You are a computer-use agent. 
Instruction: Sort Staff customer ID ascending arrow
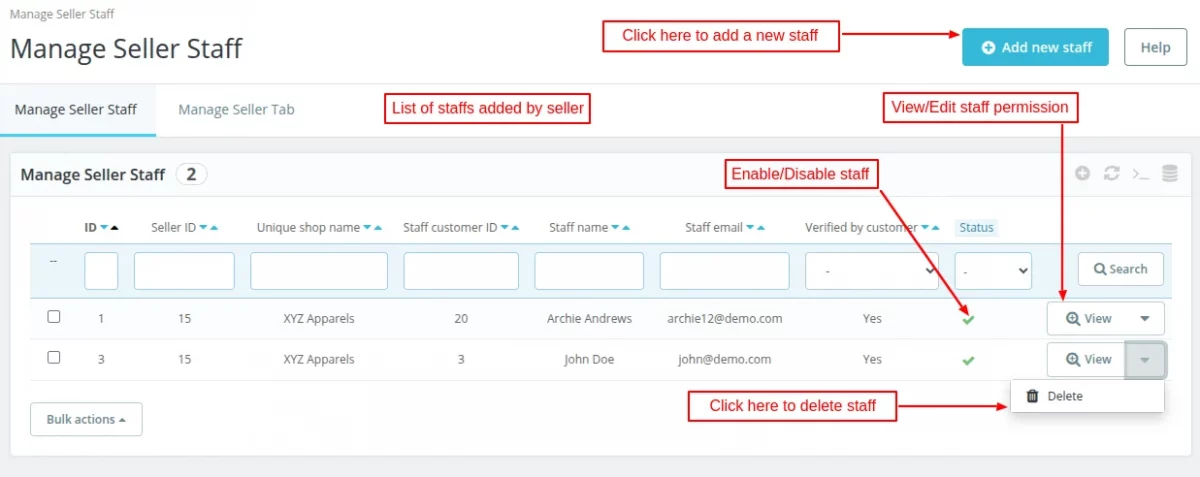[515, 228]
